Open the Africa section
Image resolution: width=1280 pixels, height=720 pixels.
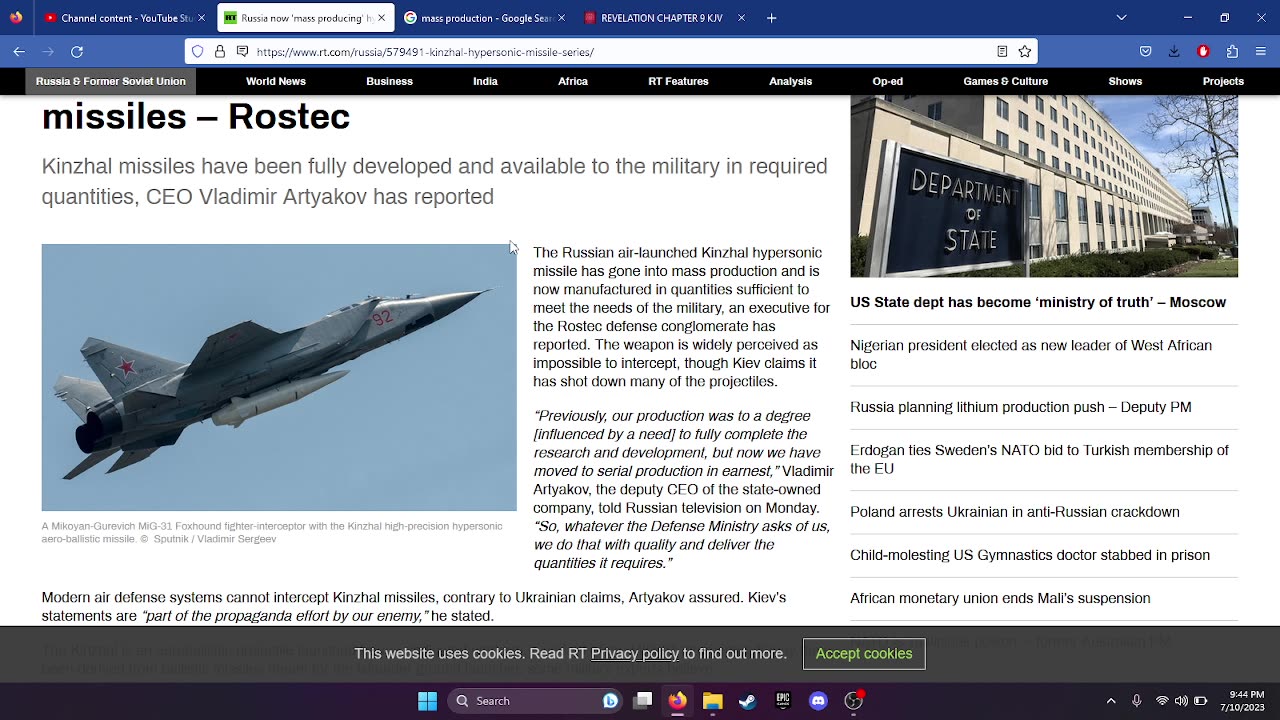tap(573, 81)
